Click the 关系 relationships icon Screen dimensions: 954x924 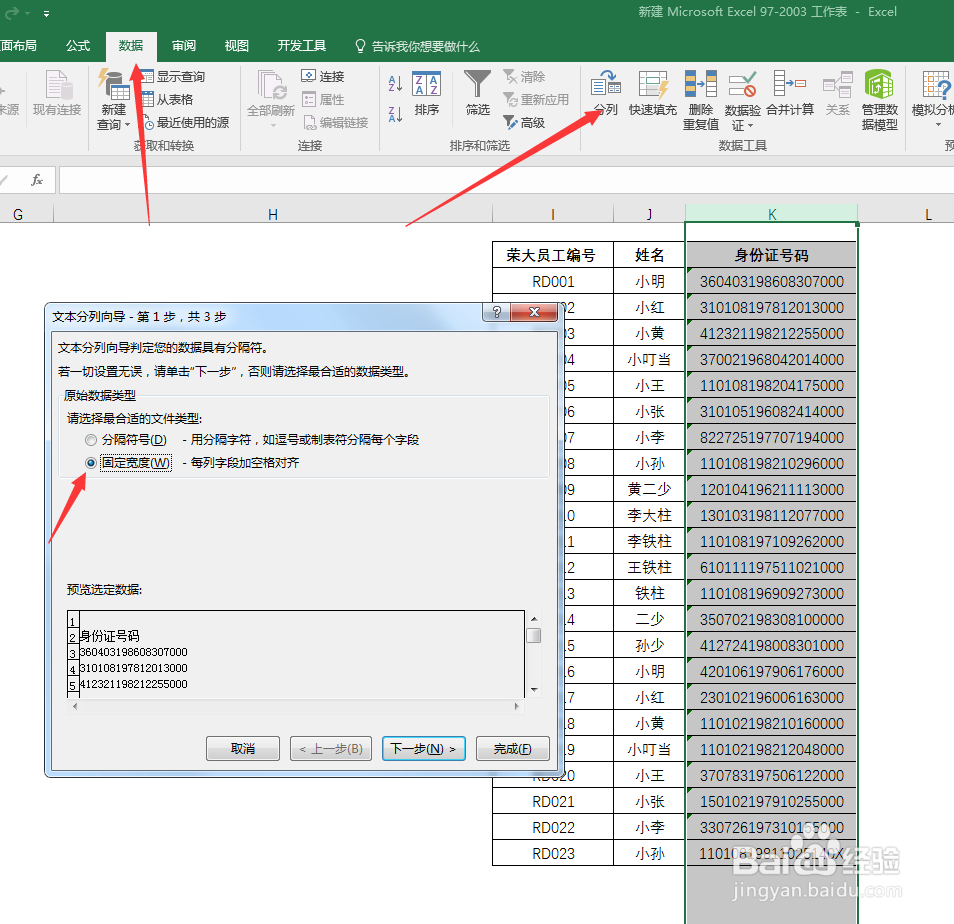[838, 84]
